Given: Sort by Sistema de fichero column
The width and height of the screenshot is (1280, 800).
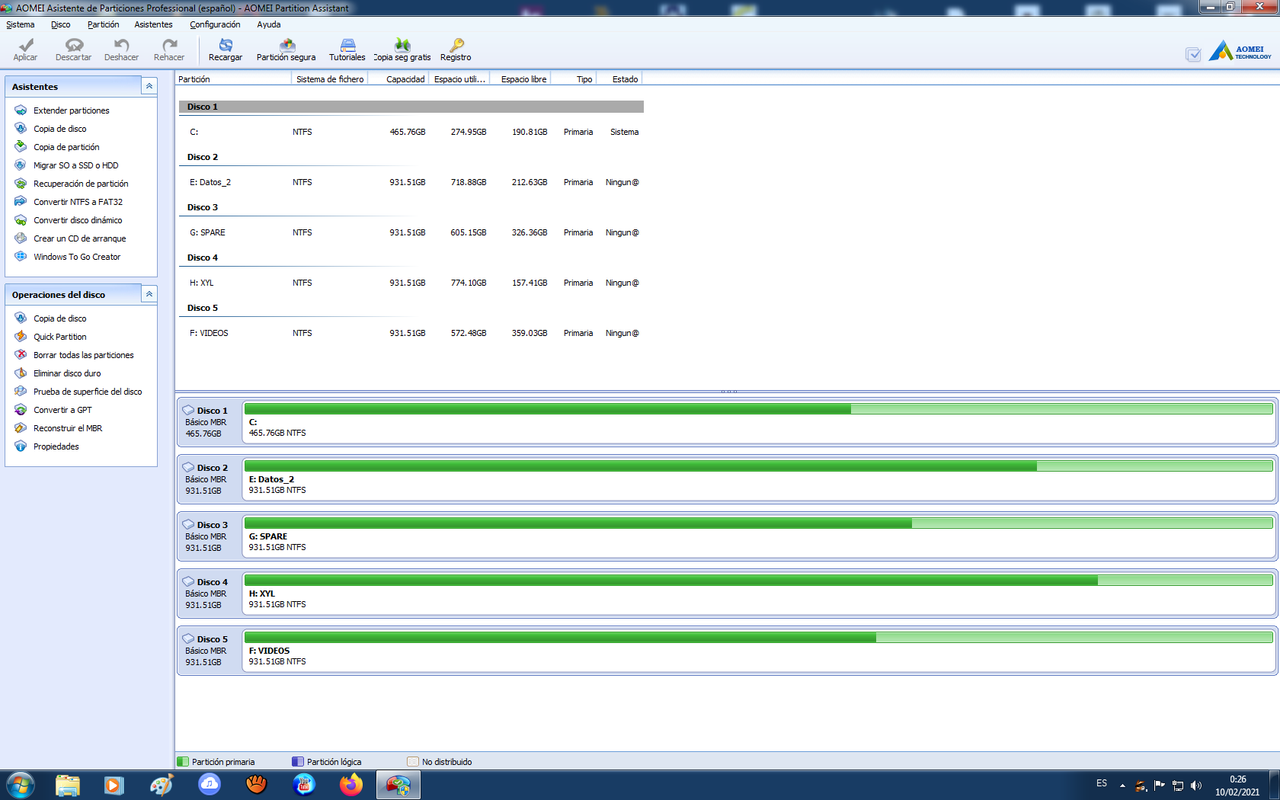Looking at the screenshot, I should 330,79.
